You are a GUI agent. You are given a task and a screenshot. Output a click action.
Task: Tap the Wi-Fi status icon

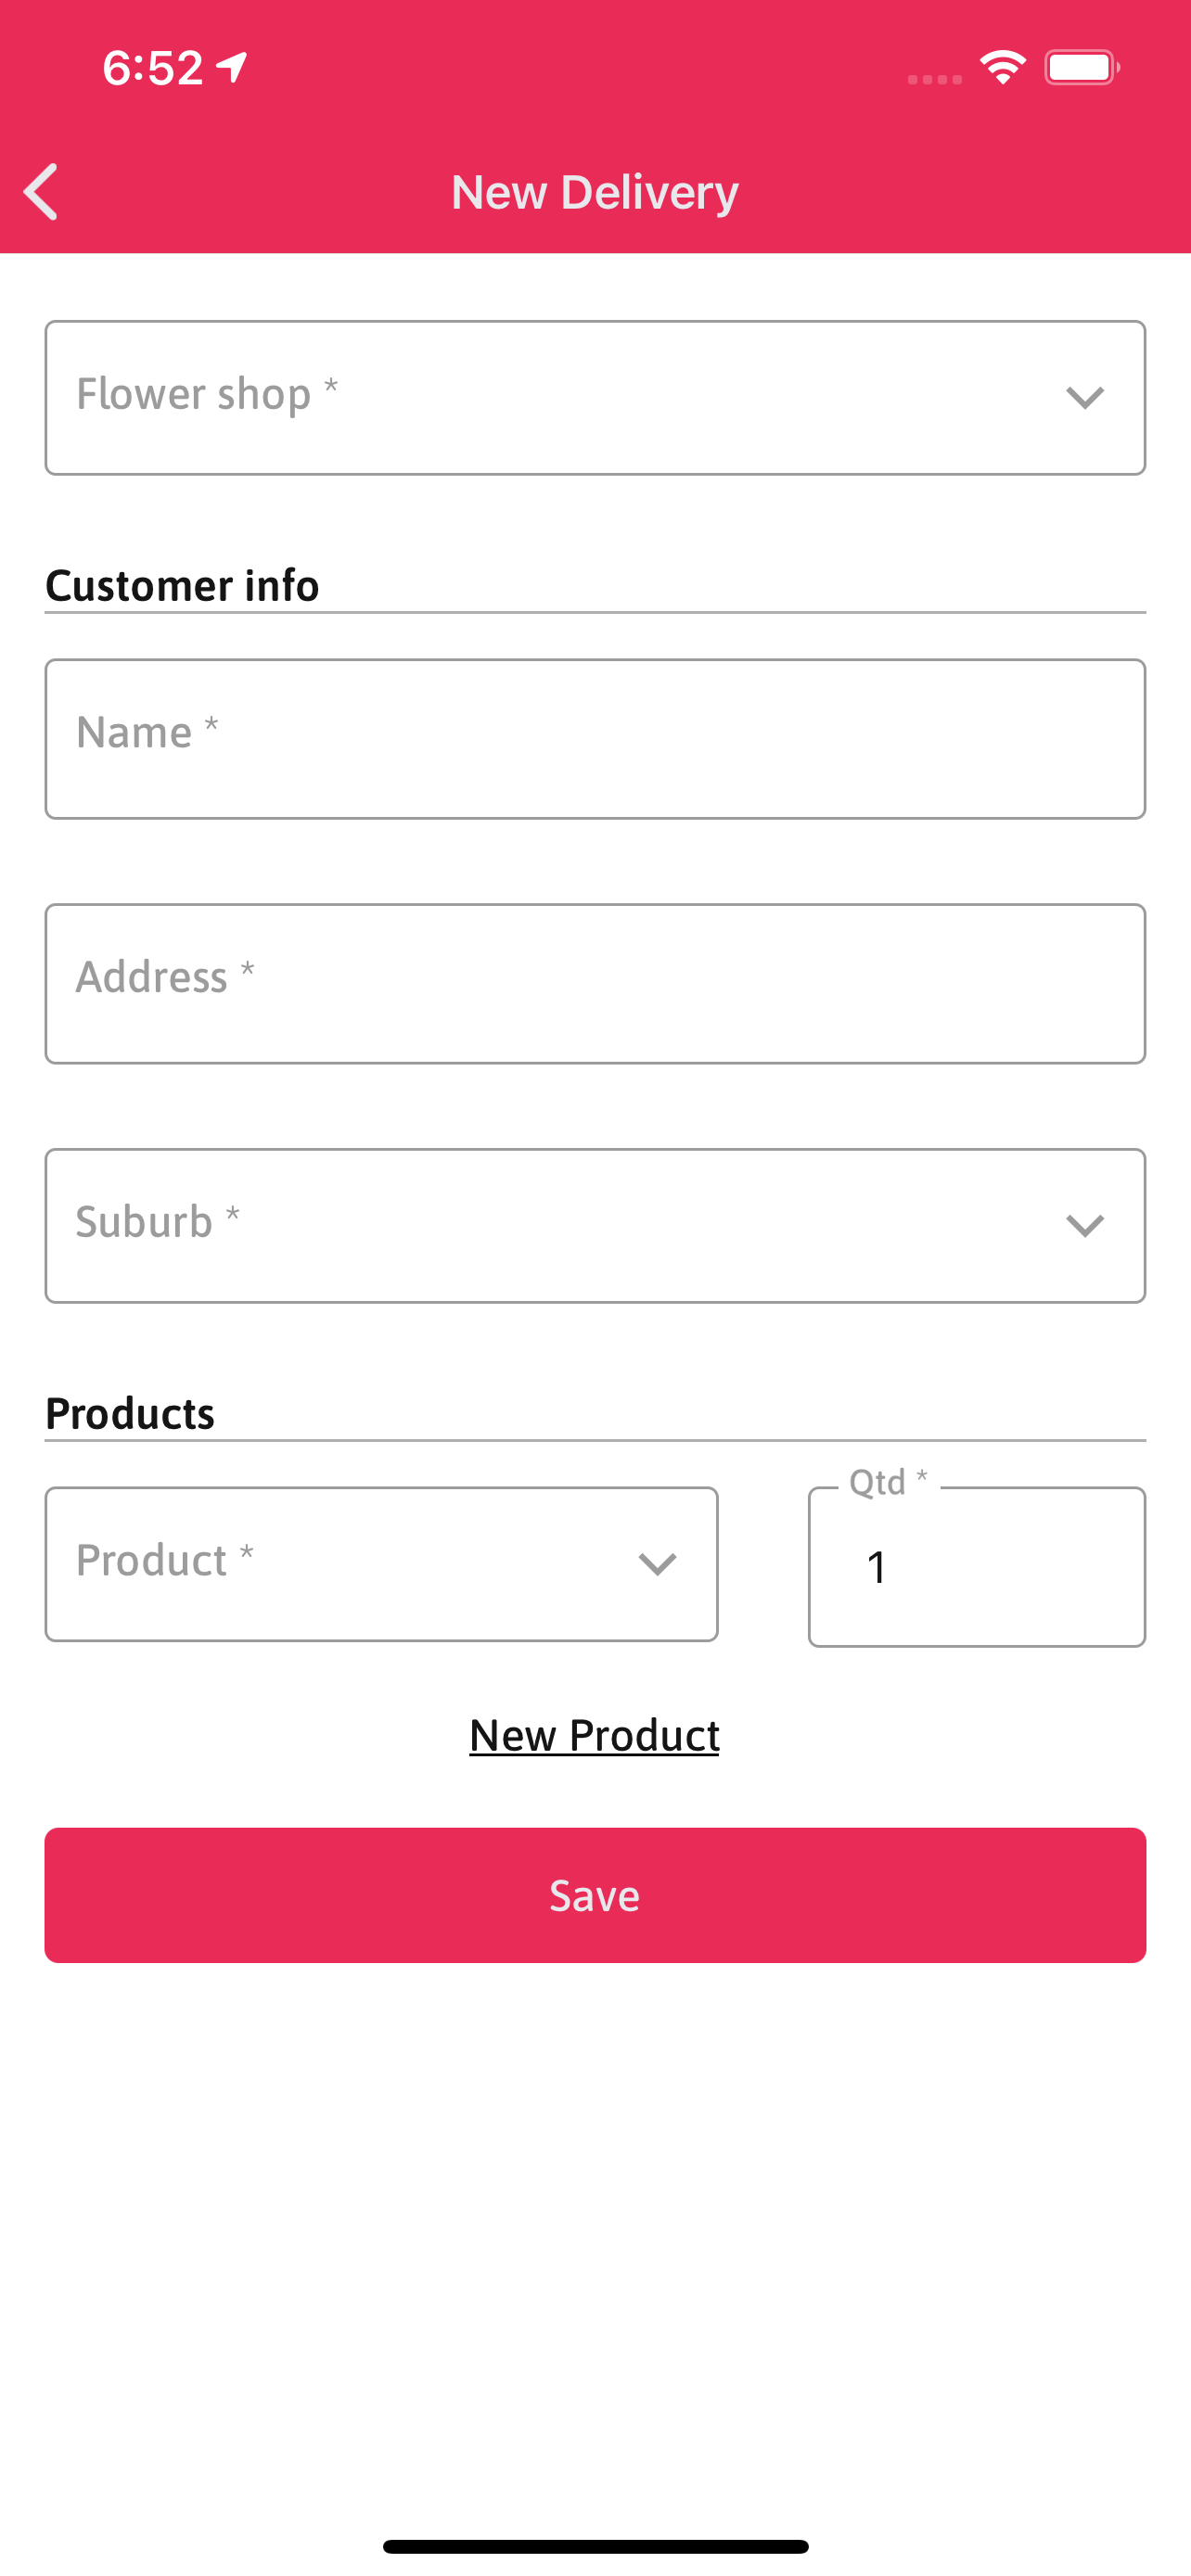pyautogui.click(x=1003, y=67)
